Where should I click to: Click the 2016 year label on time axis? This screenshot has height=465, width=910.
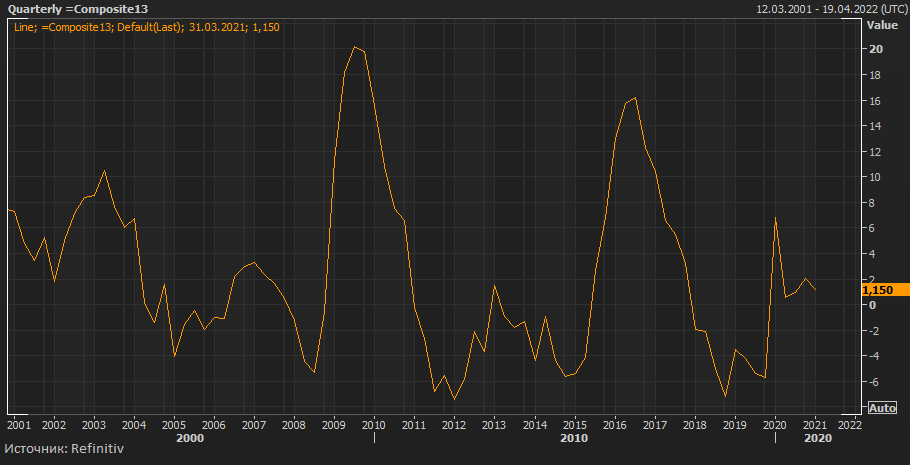(614, 424)
